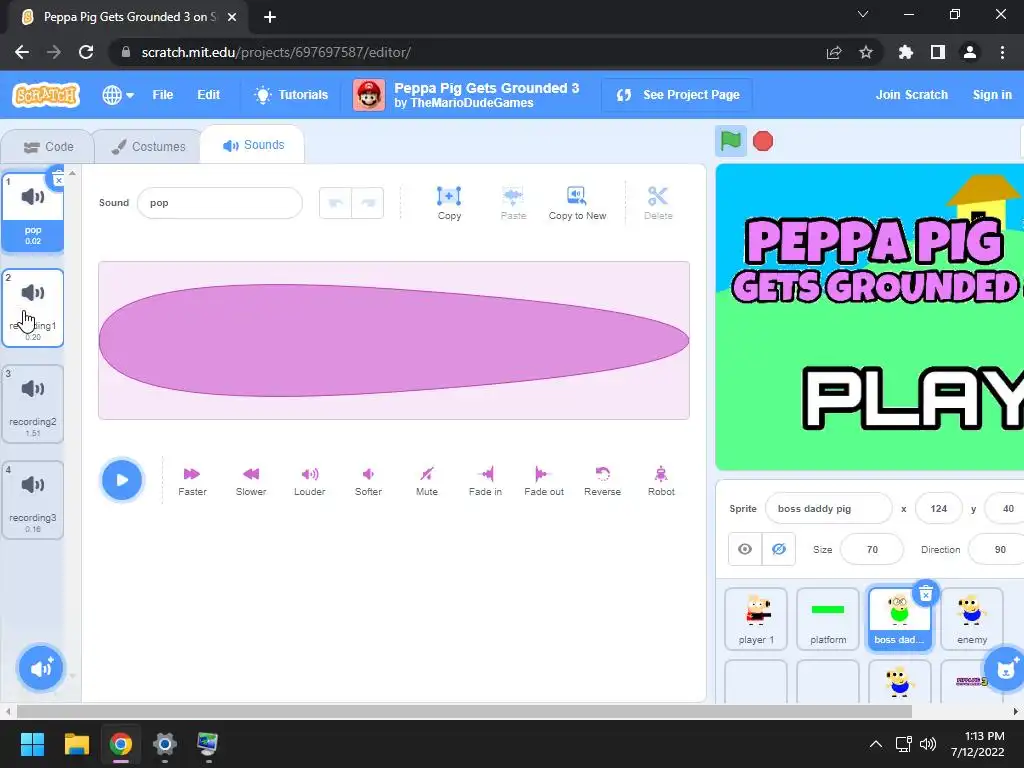Apply the Mute effect
The height and width of the screenshot is (768, 1024).
pyautogui.click(x=426, y=481)
